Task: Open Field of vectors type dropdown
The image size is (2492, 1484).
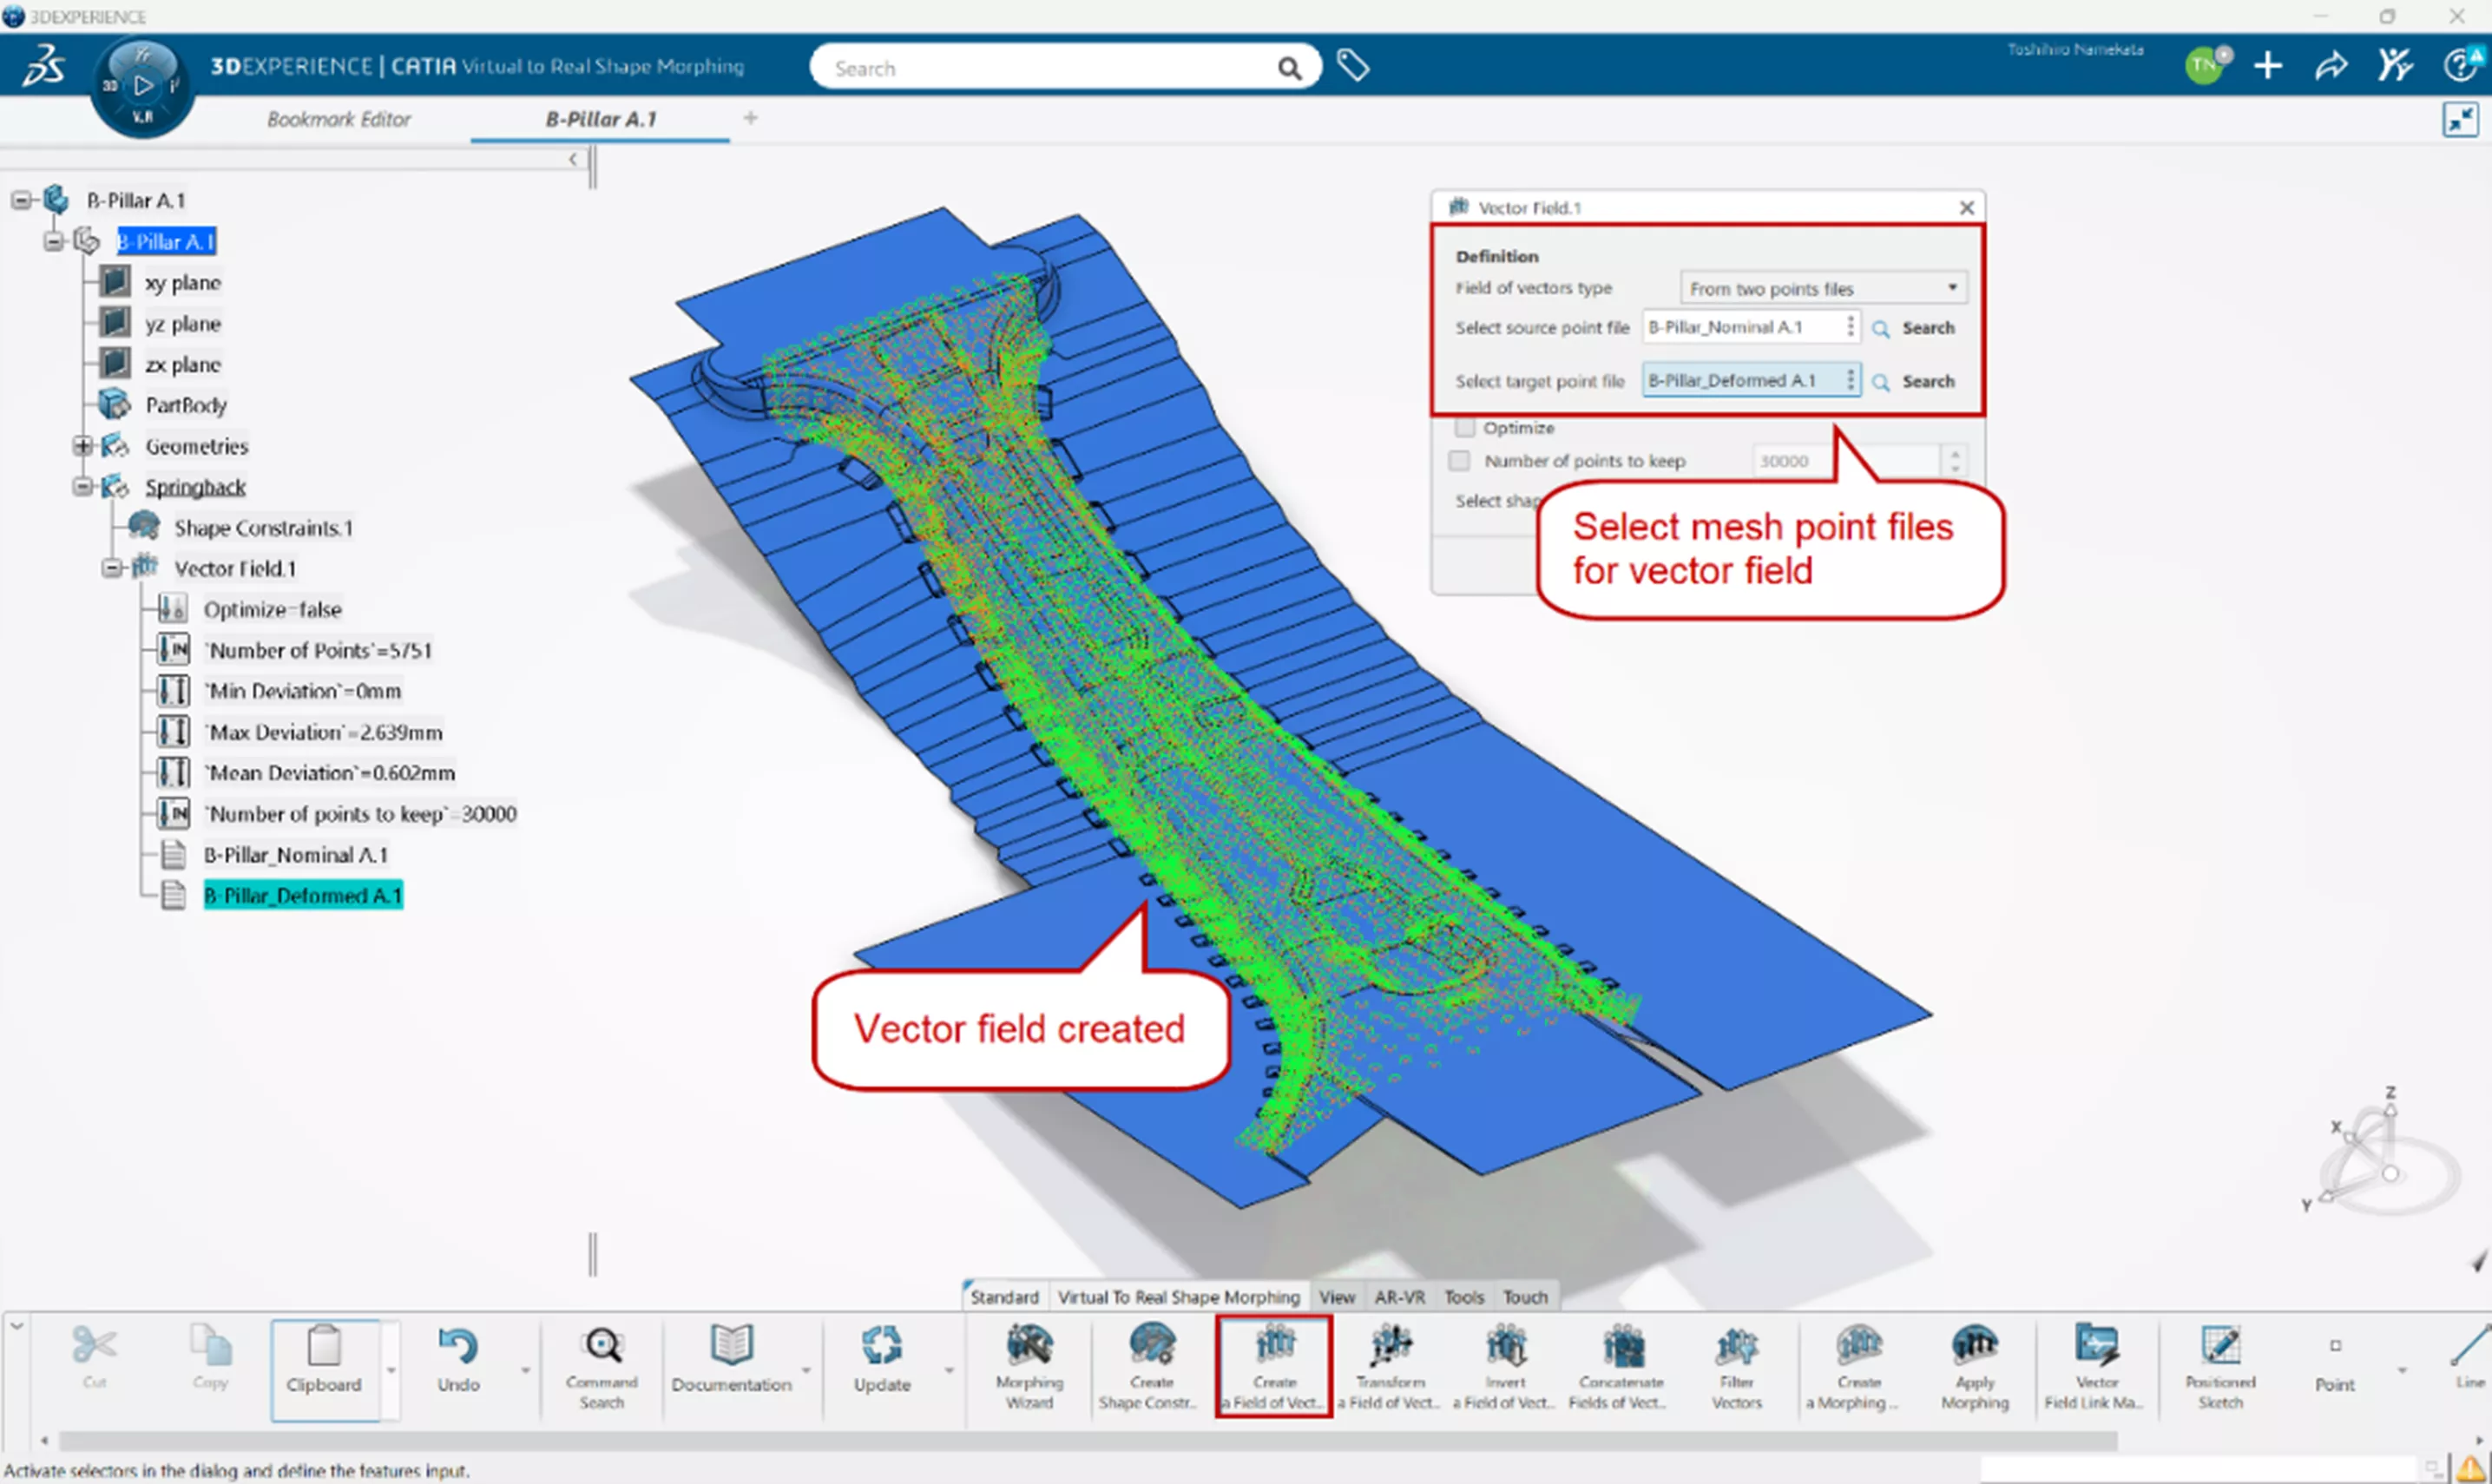Action: tap(1823, 288)
